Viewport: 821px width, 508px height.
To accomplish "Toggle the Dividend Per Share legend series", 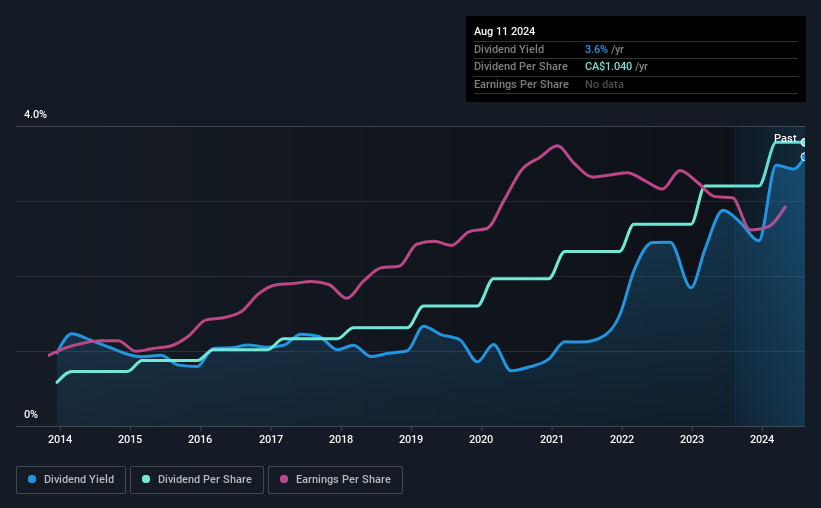I will click(x=197, y=480).
